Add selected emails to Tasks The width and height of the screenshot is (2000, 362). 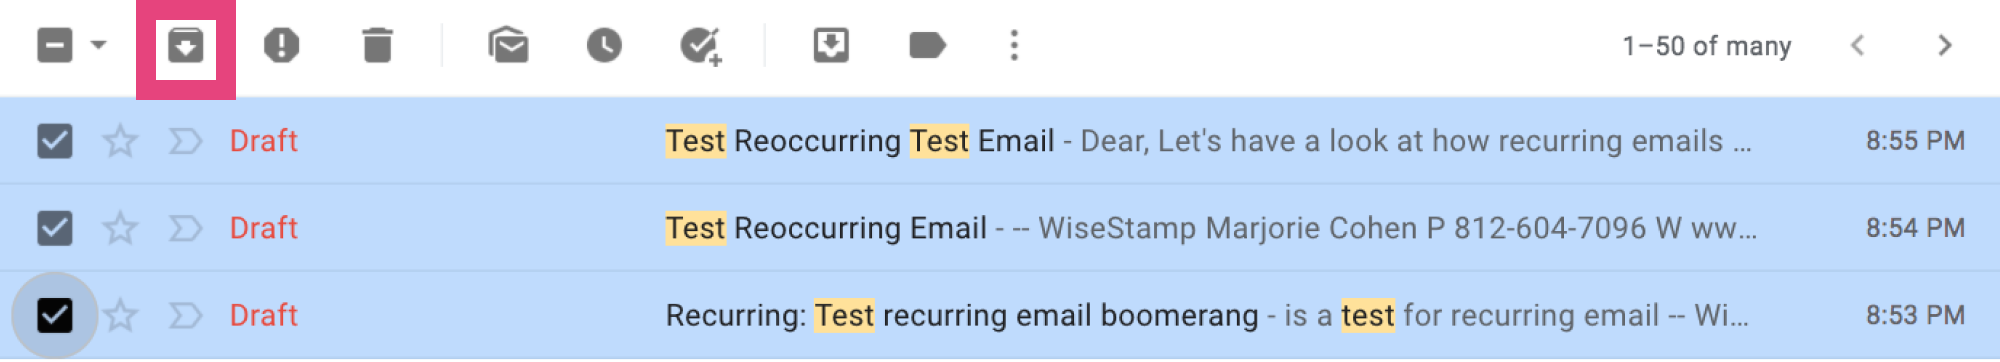coord(700,47)
